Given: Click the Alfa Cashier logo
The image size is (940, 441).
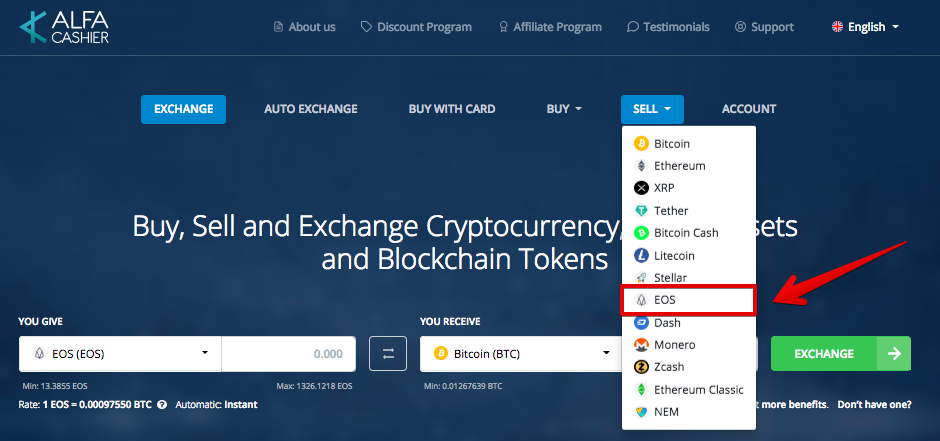Looking at the screenshot, I should click(x=64, y=27).
